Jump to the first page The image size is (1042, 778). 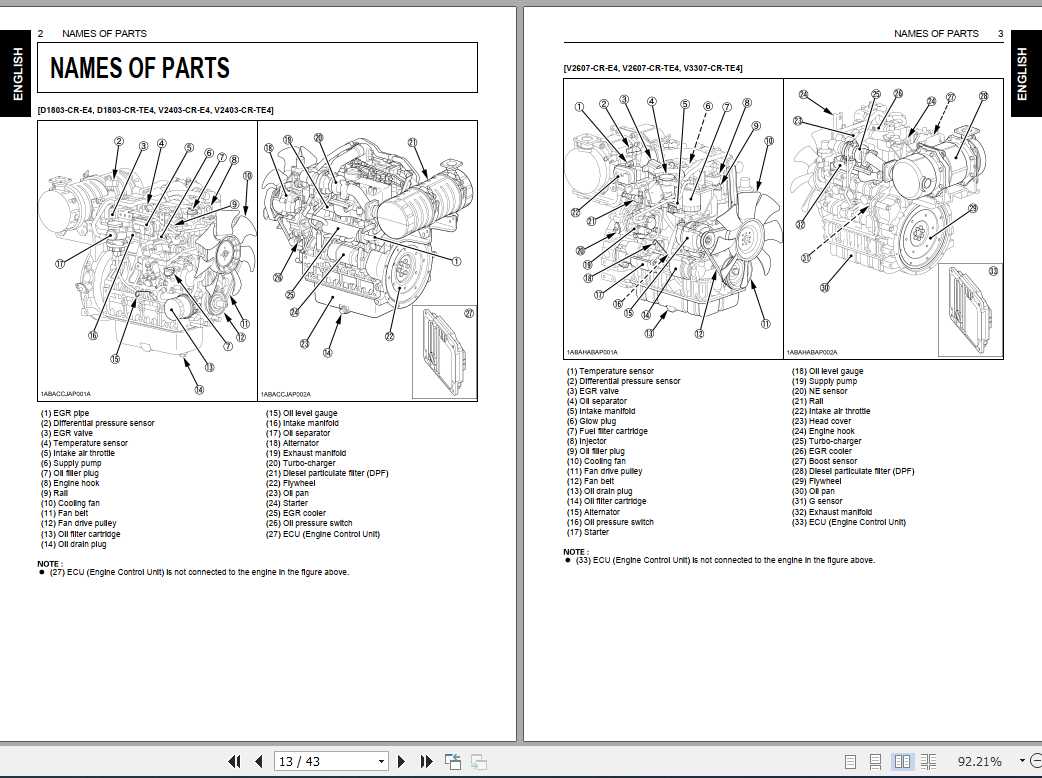click(234, 761)
